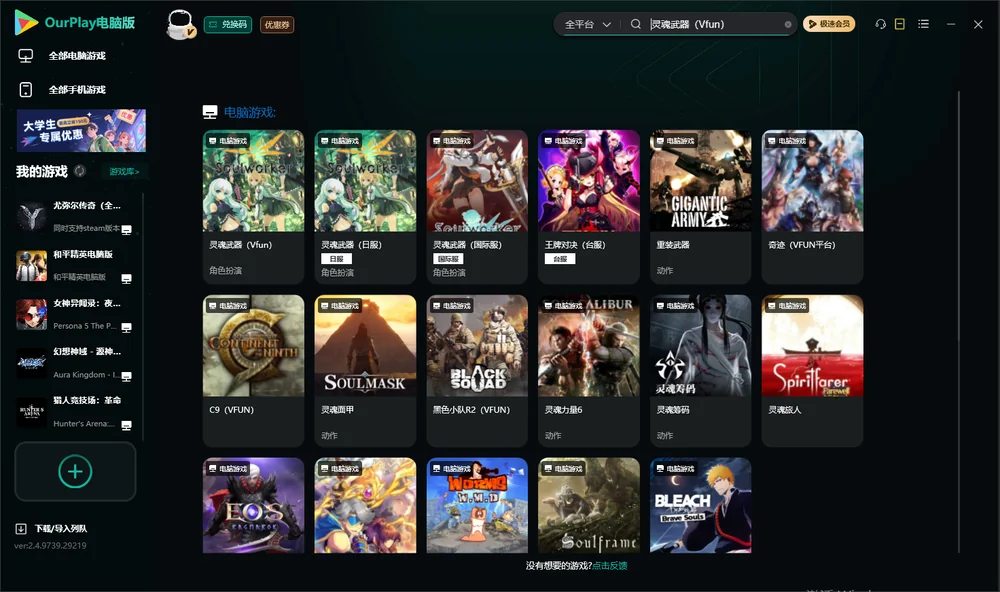Click the 电脑游戏 badge on Spiritfarer card

[786, 306]
